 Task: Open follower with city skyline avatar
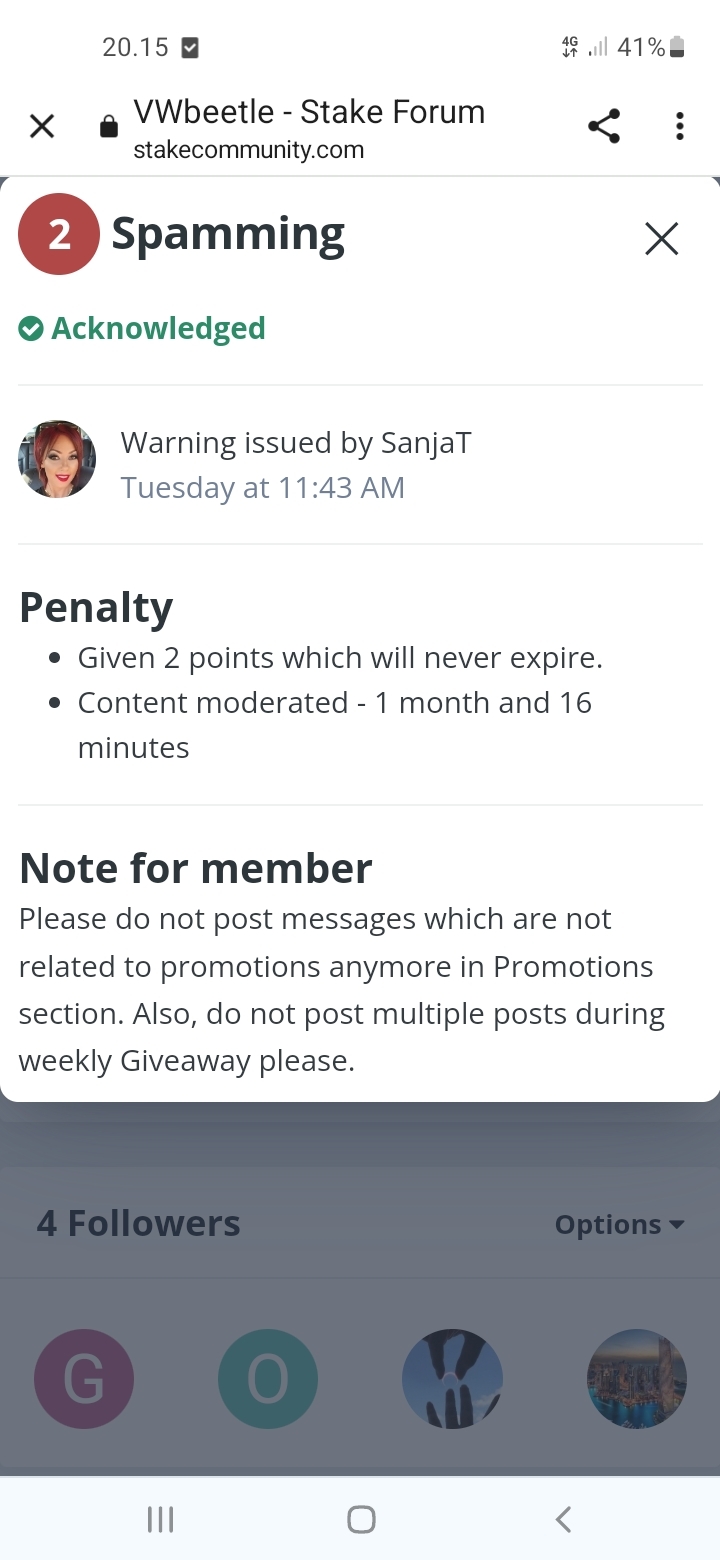point(636,1379)
